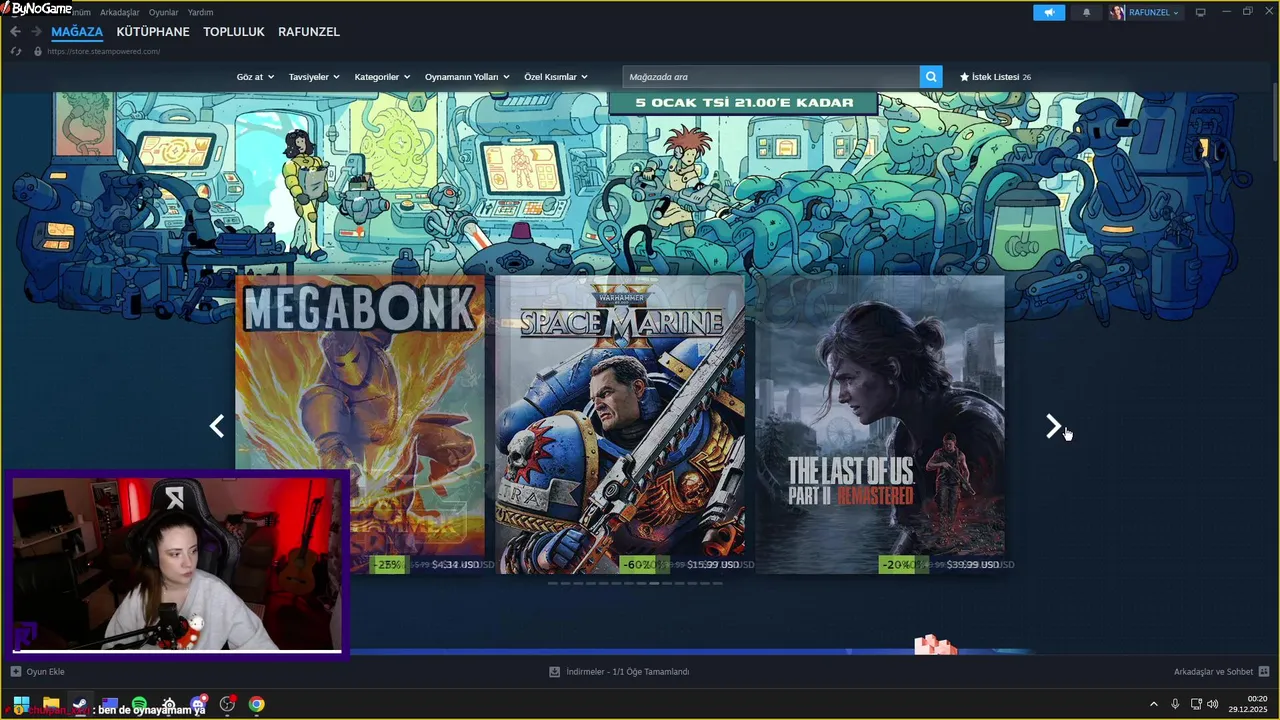Expand Göz at dropdown
The width and height of the screenshot is (1280, 720).
pyautogui.click(x=255, y=77)
